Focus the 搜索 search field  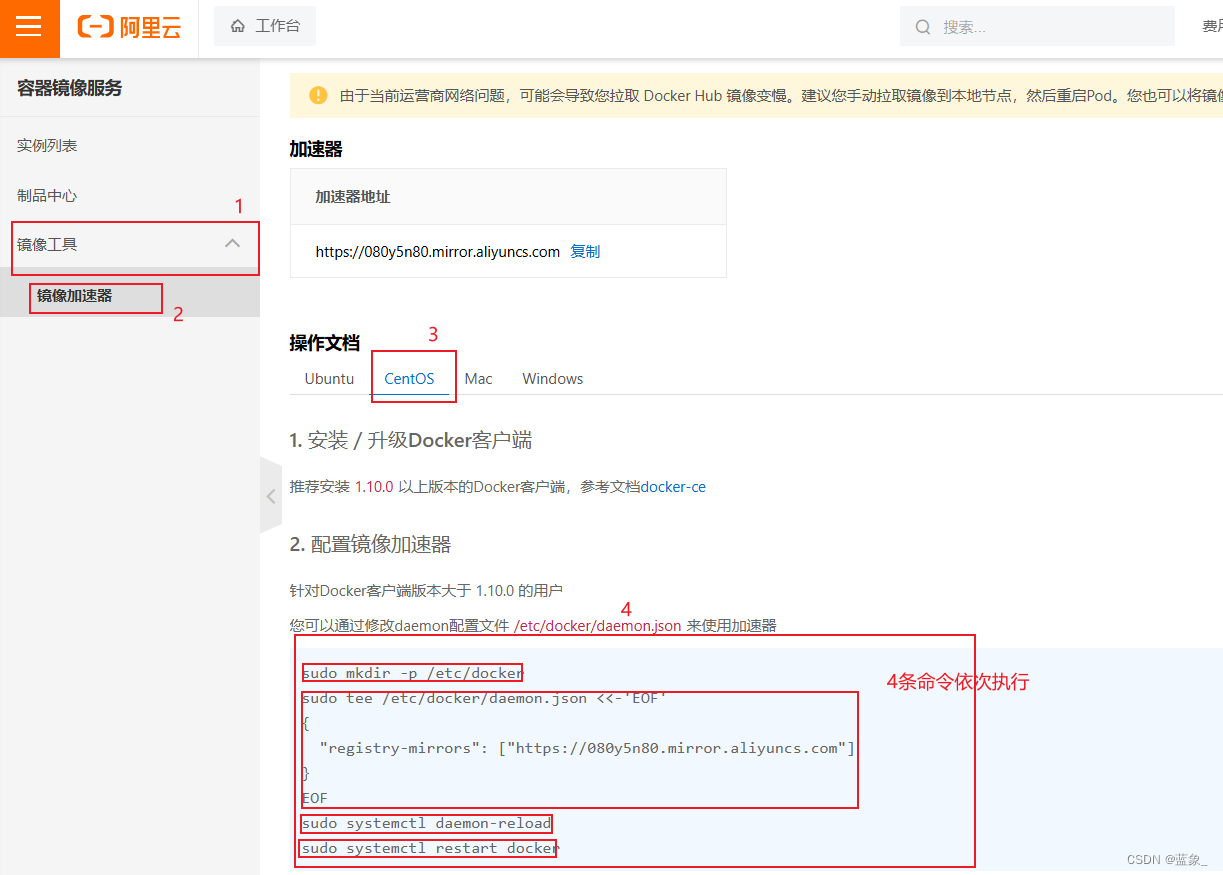[x=1037, y=27]
